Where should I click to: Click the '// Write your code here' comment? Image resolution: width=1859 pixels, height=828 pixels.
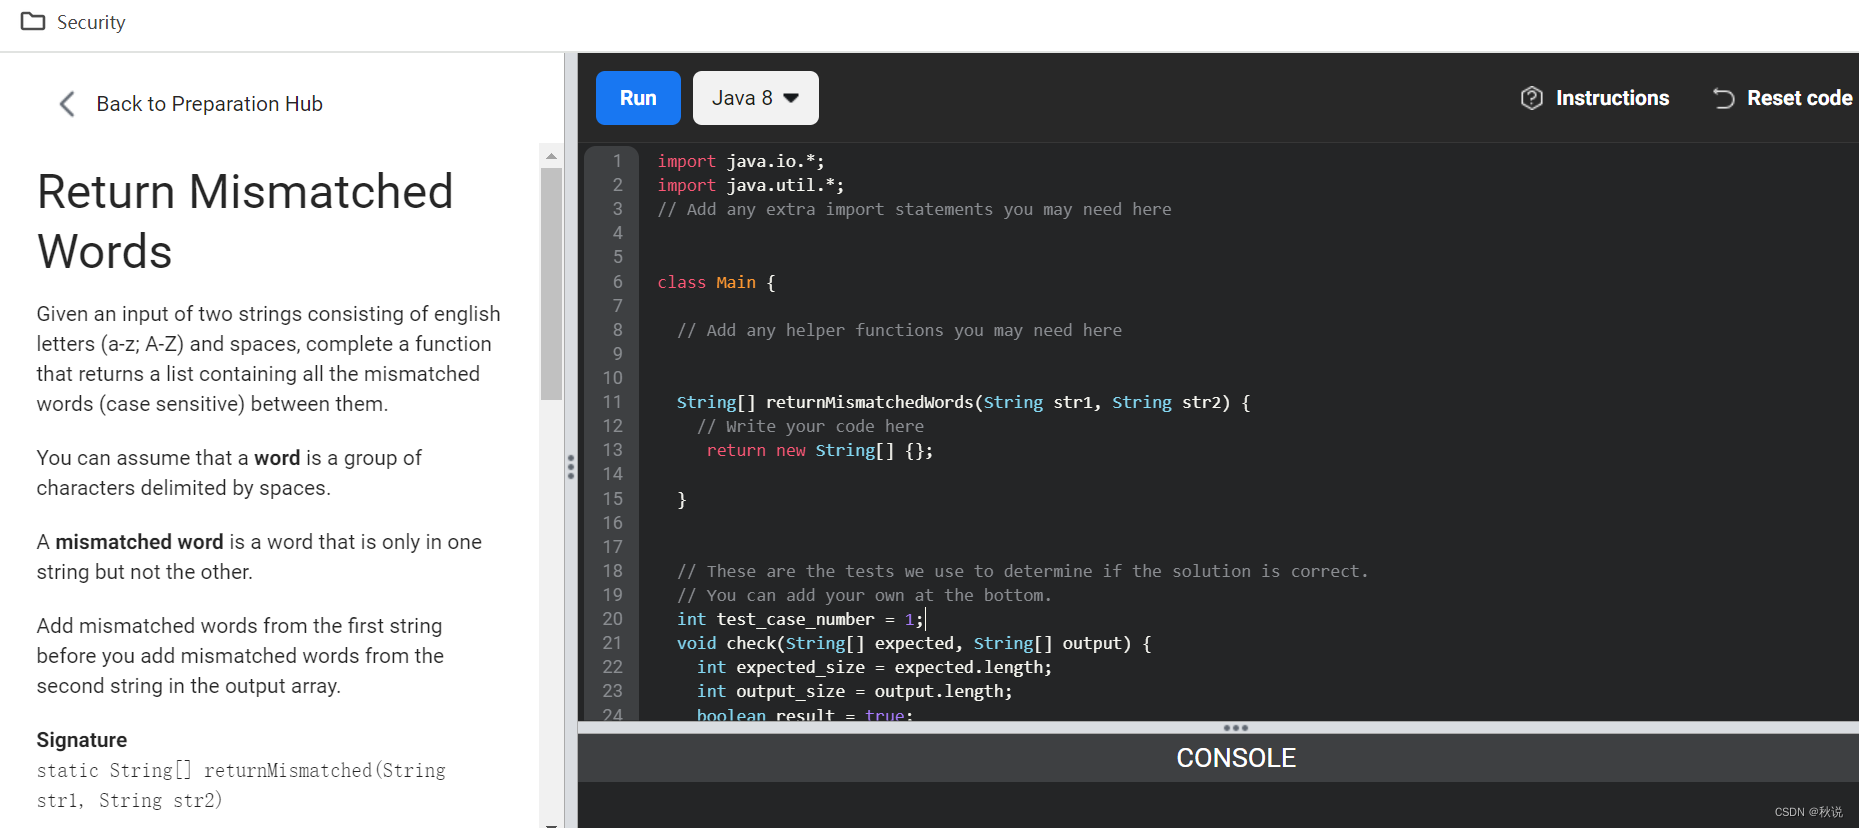(810, 426)
